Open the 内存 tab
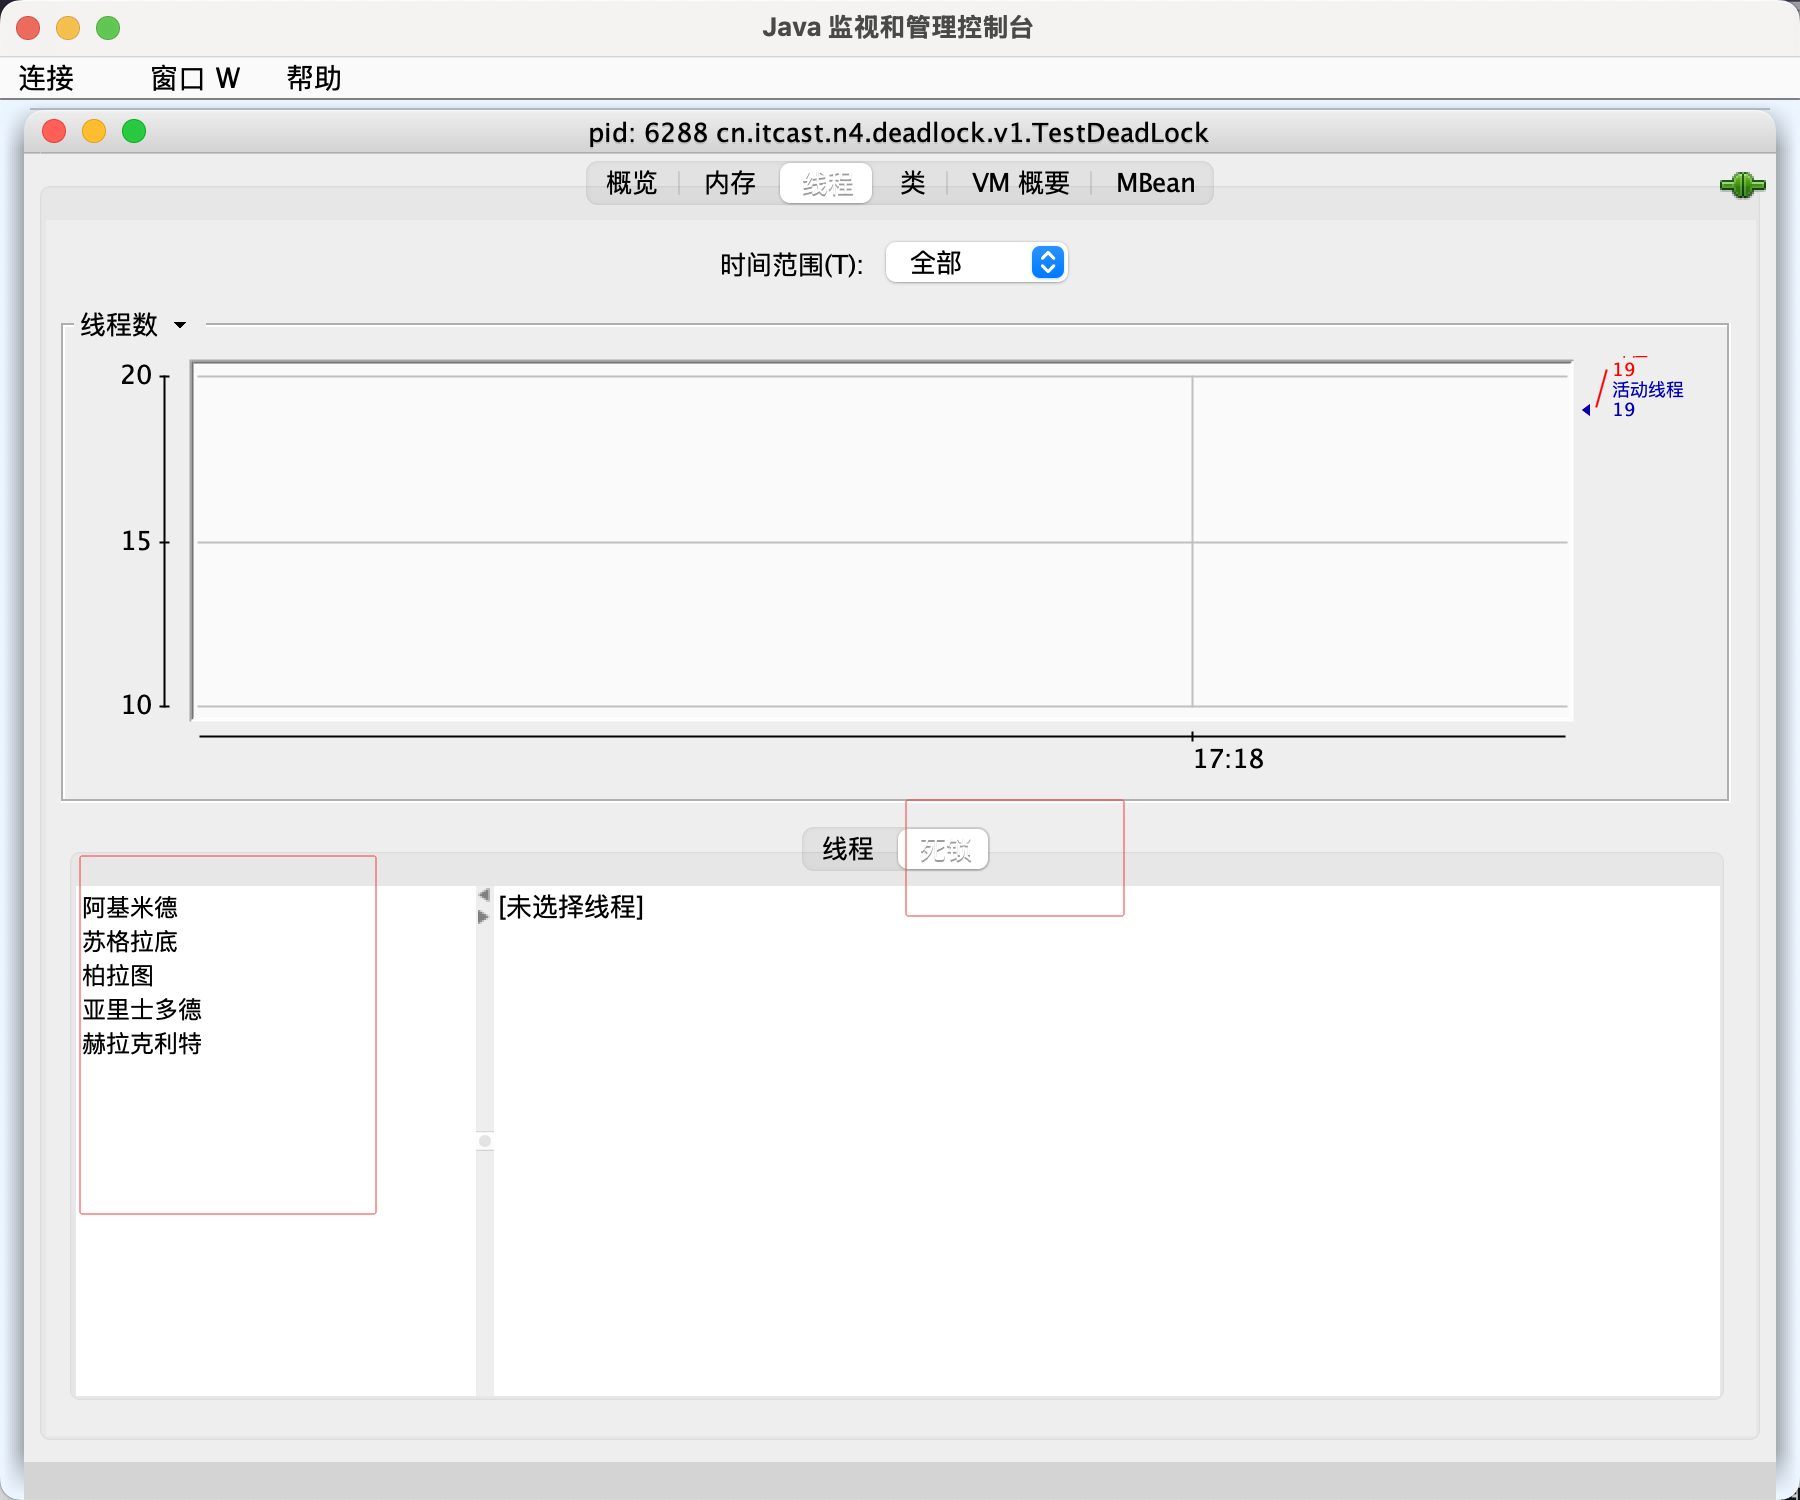The height and width of the screenshot is (1500, 1800). click(729, 184)
